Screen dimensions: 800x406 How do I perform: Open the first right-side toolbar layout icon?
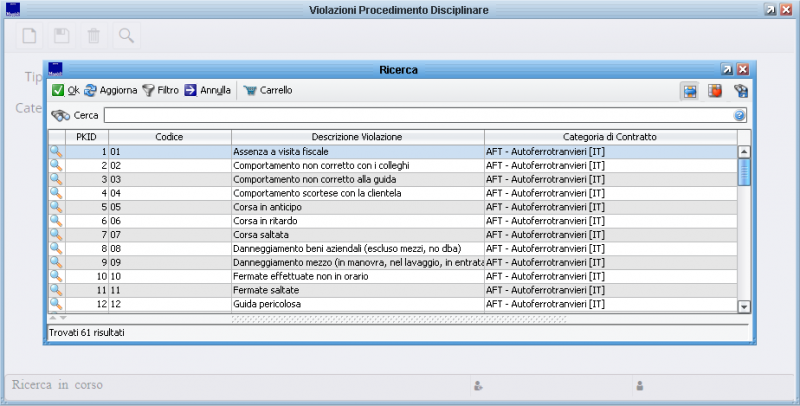click(690, 91)
